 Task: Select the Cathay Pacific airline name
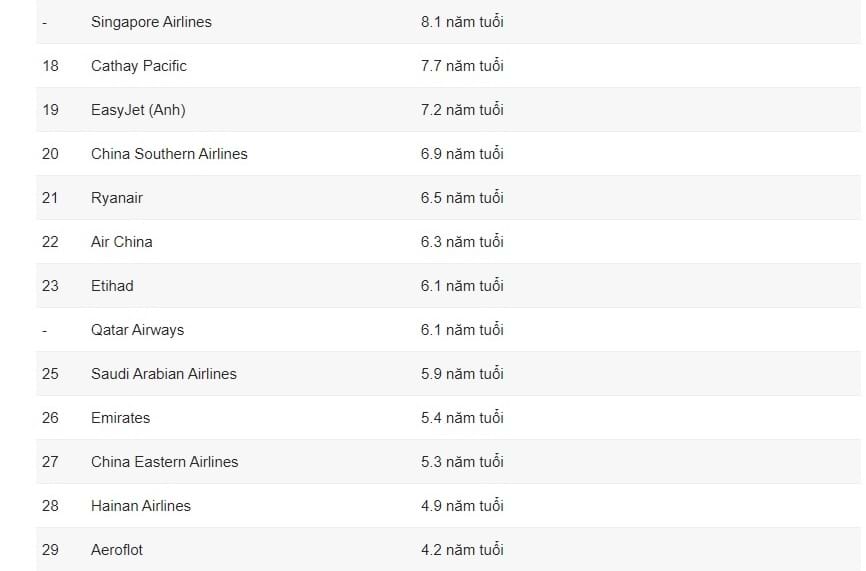coord(139,66)
